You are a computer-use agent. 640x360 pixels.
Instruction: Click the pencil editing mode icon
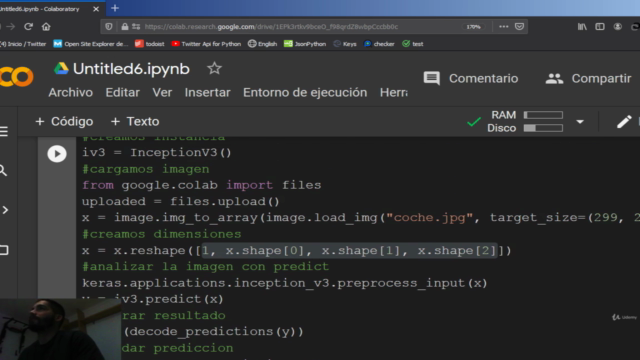tap(624, 122)
